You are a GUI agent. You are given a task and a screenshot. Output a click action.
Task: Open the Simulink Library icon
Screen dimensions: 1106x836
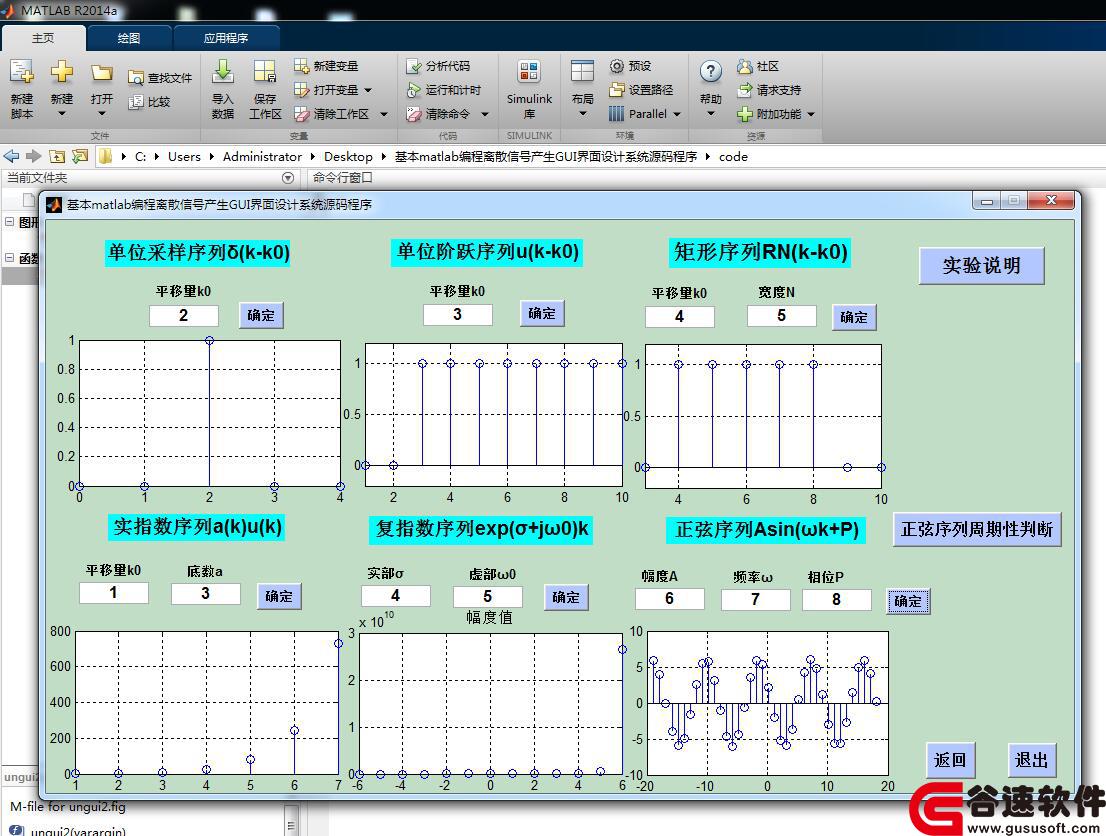[529, 72]
